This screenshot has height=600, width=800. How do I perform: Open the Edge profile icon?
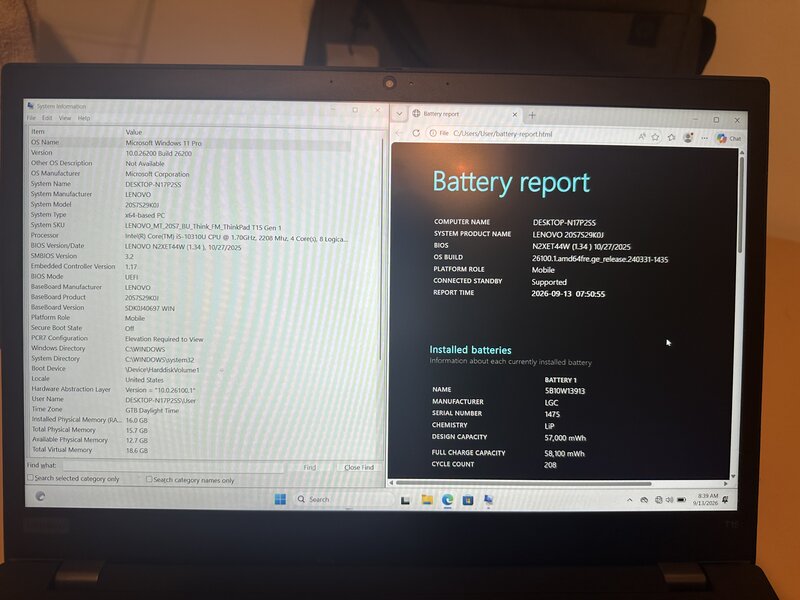click(x=688, y=137)
